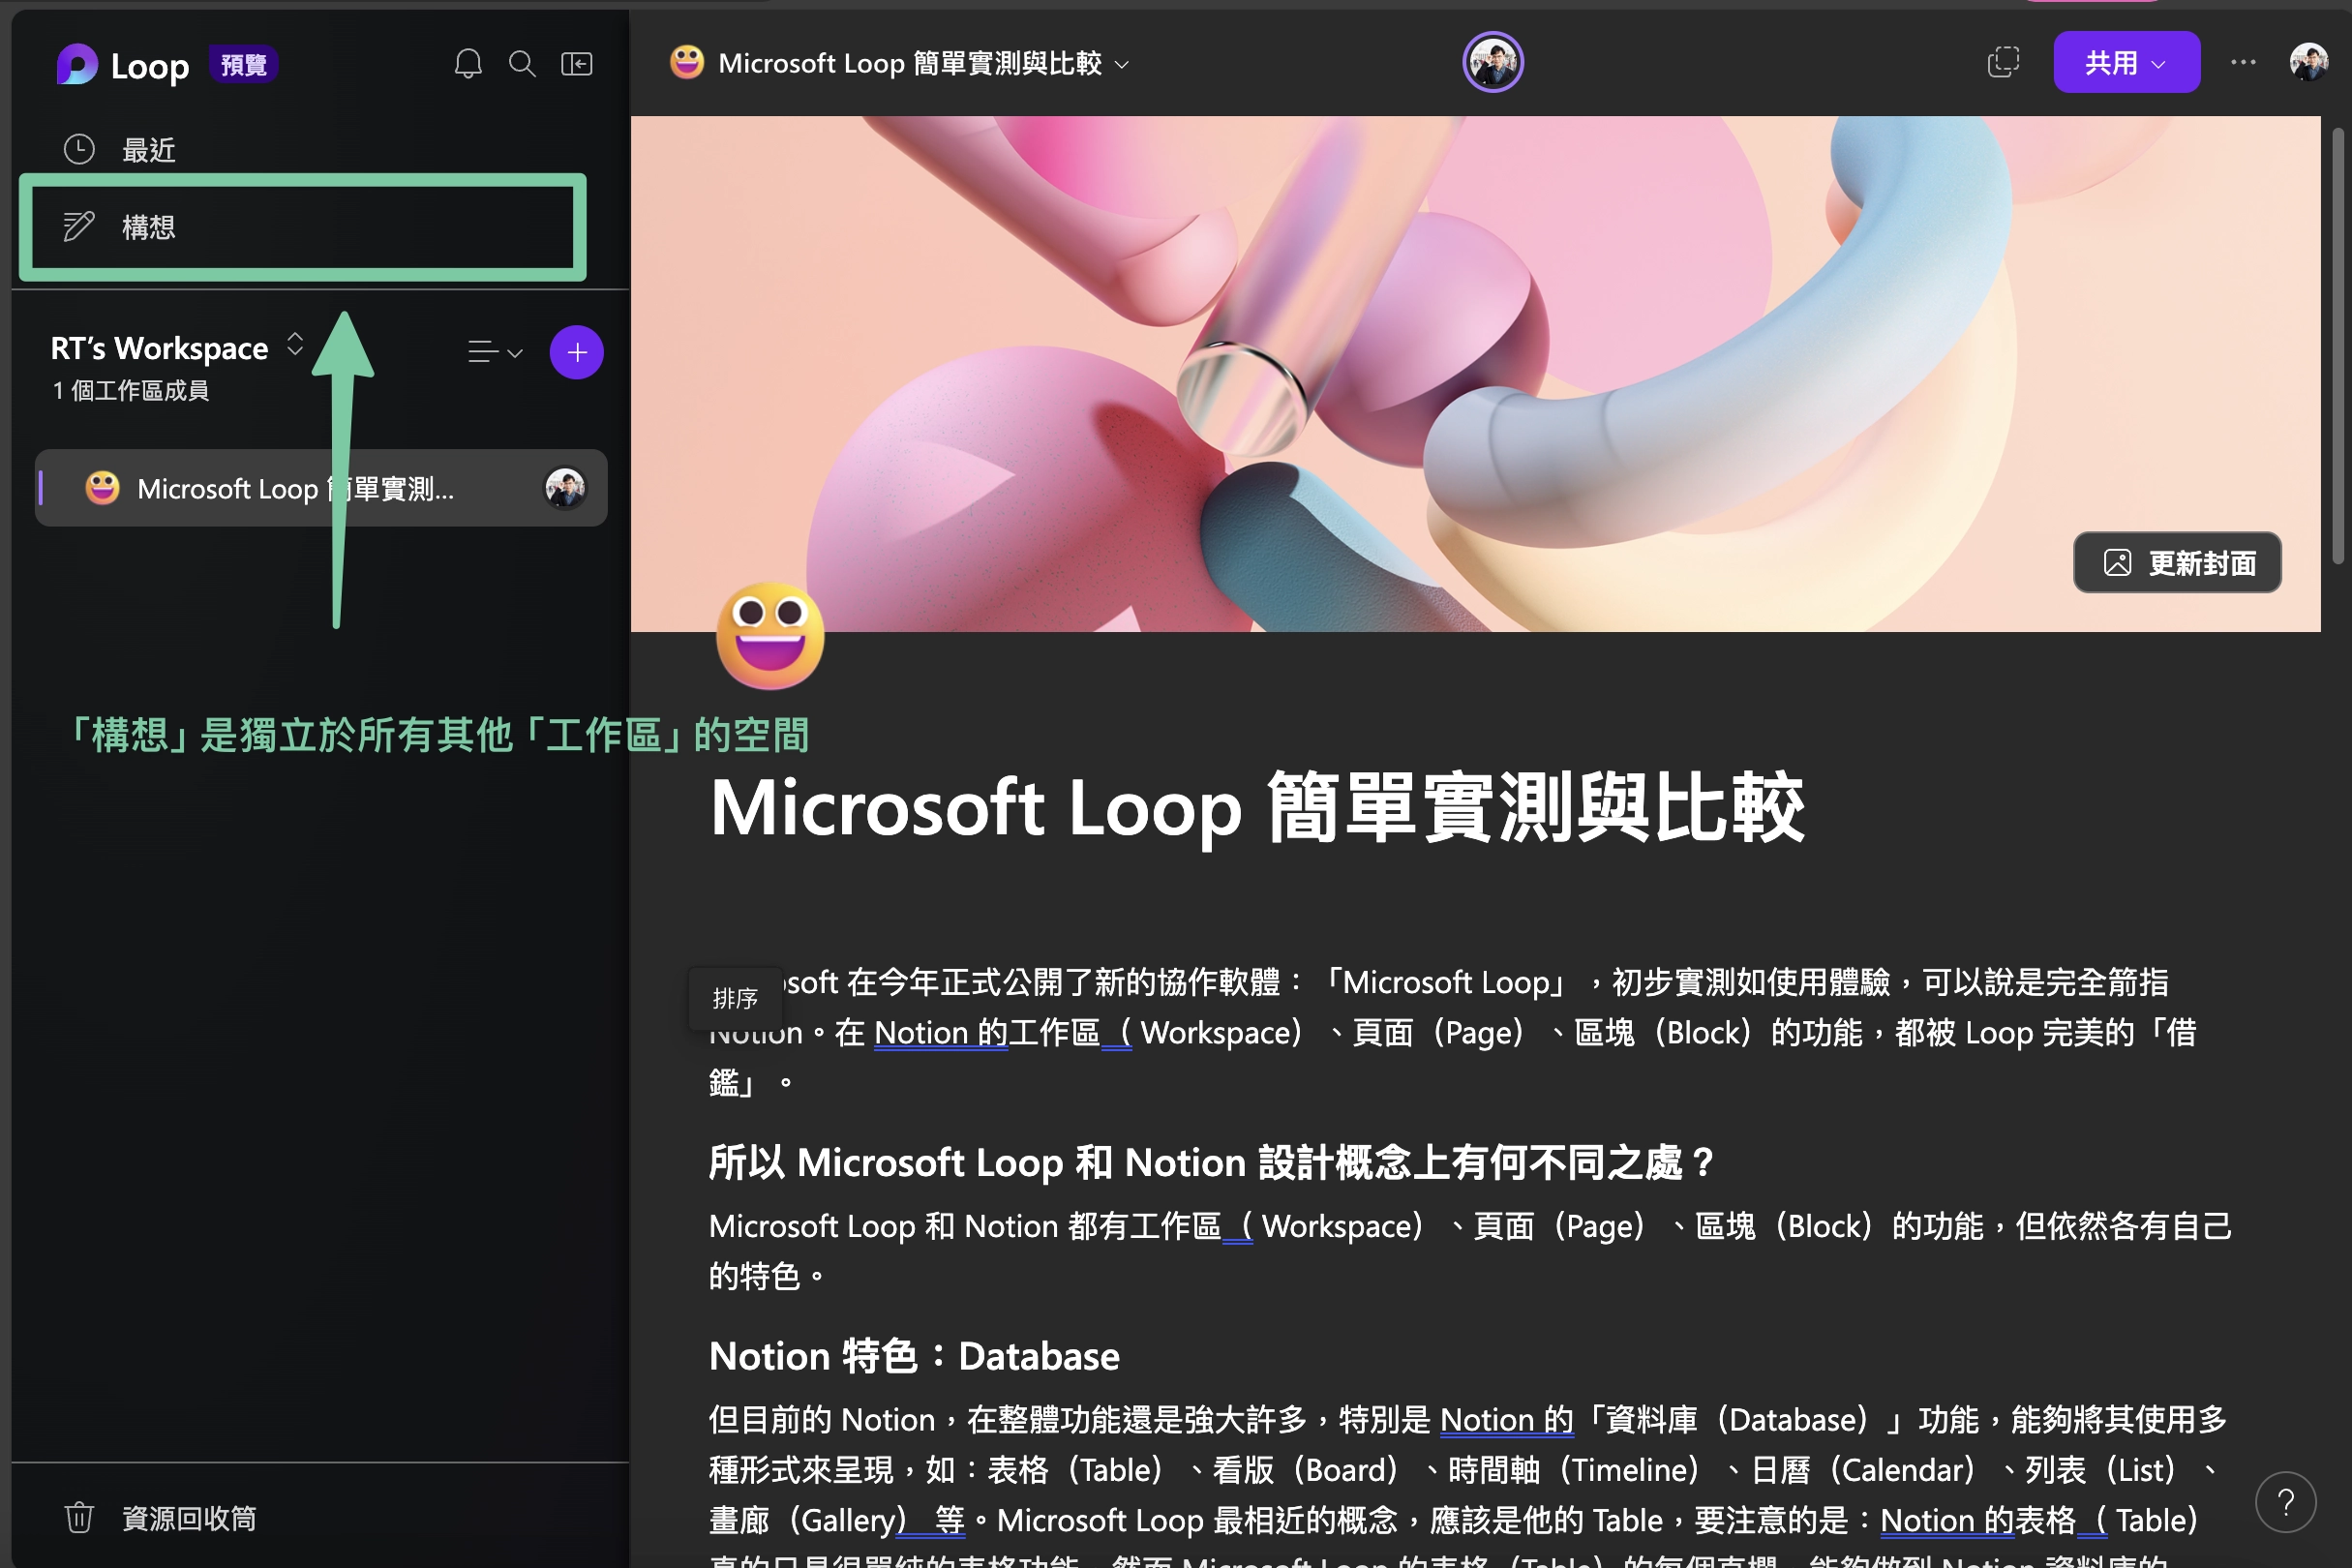Click the Loop logo icon
Viewport: 2352px width, 1568px height.
[x=76, y=65]
